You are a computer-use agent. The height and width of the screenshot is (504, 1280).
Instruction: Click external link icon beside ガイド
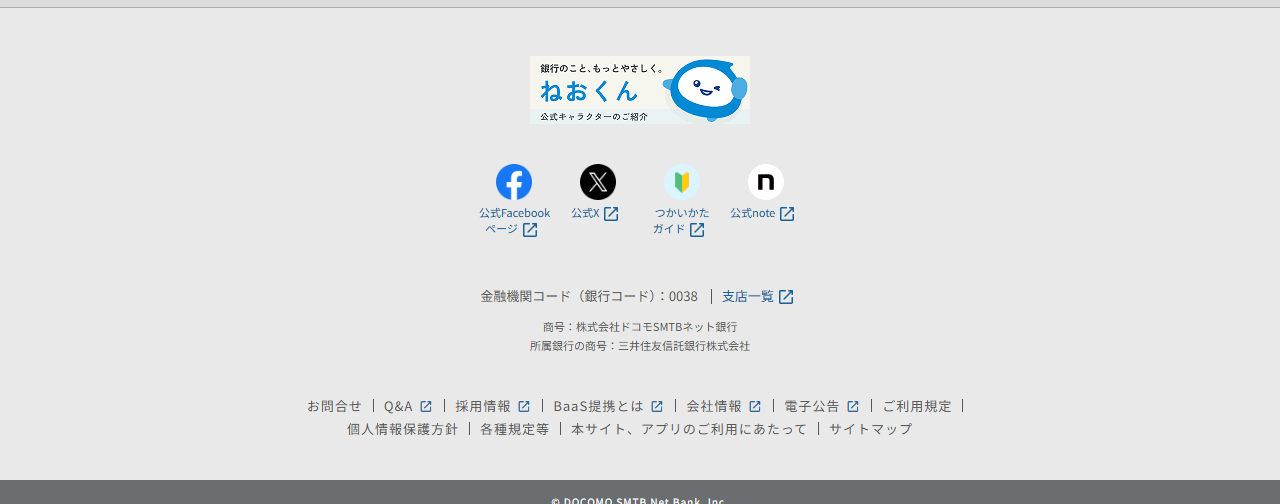[x=697, y=230]
